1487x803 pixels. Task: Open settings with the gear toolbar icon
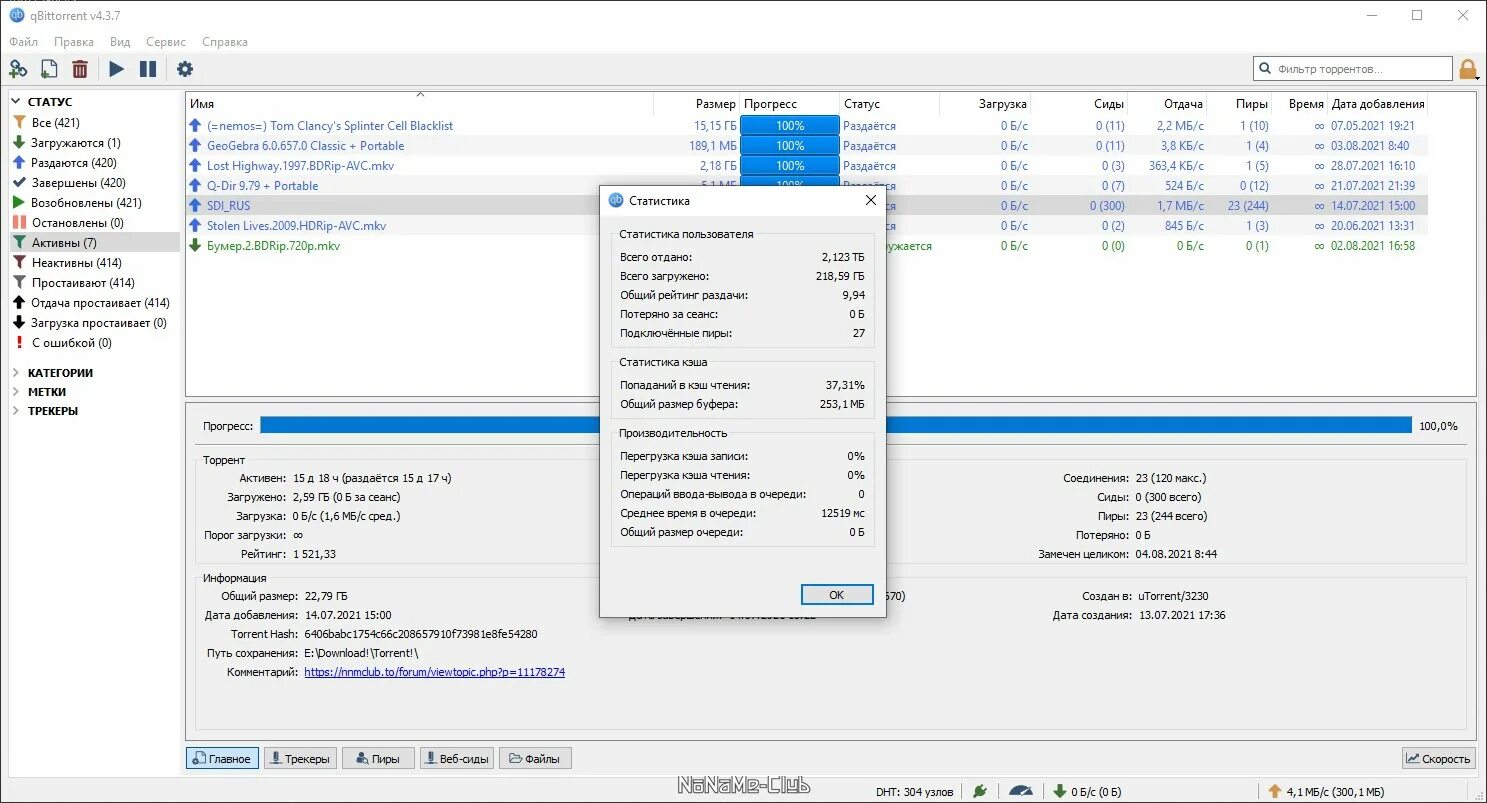[x=185, y=69]
